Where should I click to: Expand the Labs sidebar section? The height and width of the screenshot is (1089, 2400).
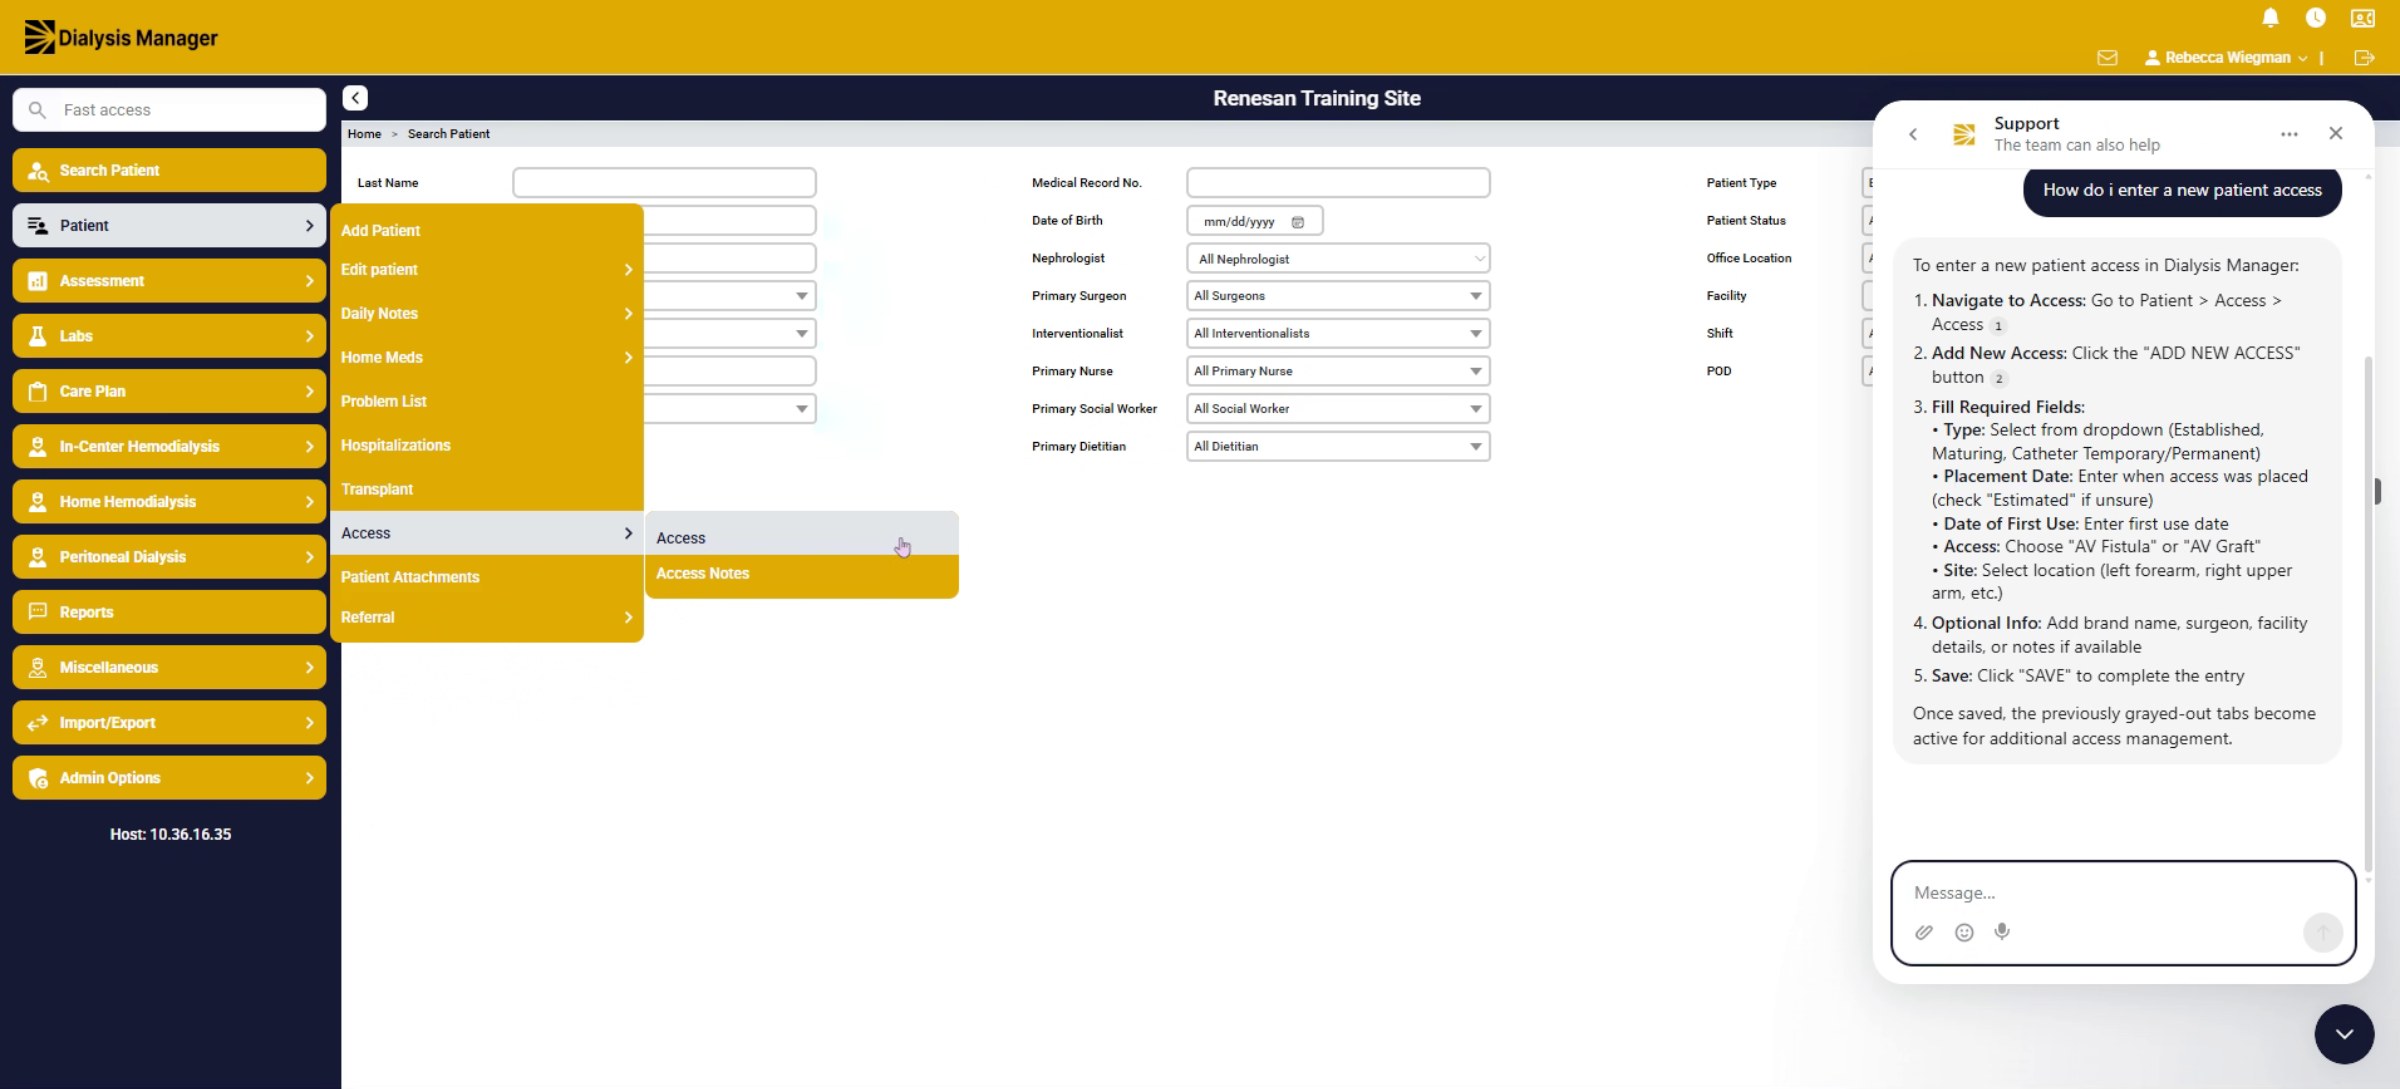coord(169,336)
